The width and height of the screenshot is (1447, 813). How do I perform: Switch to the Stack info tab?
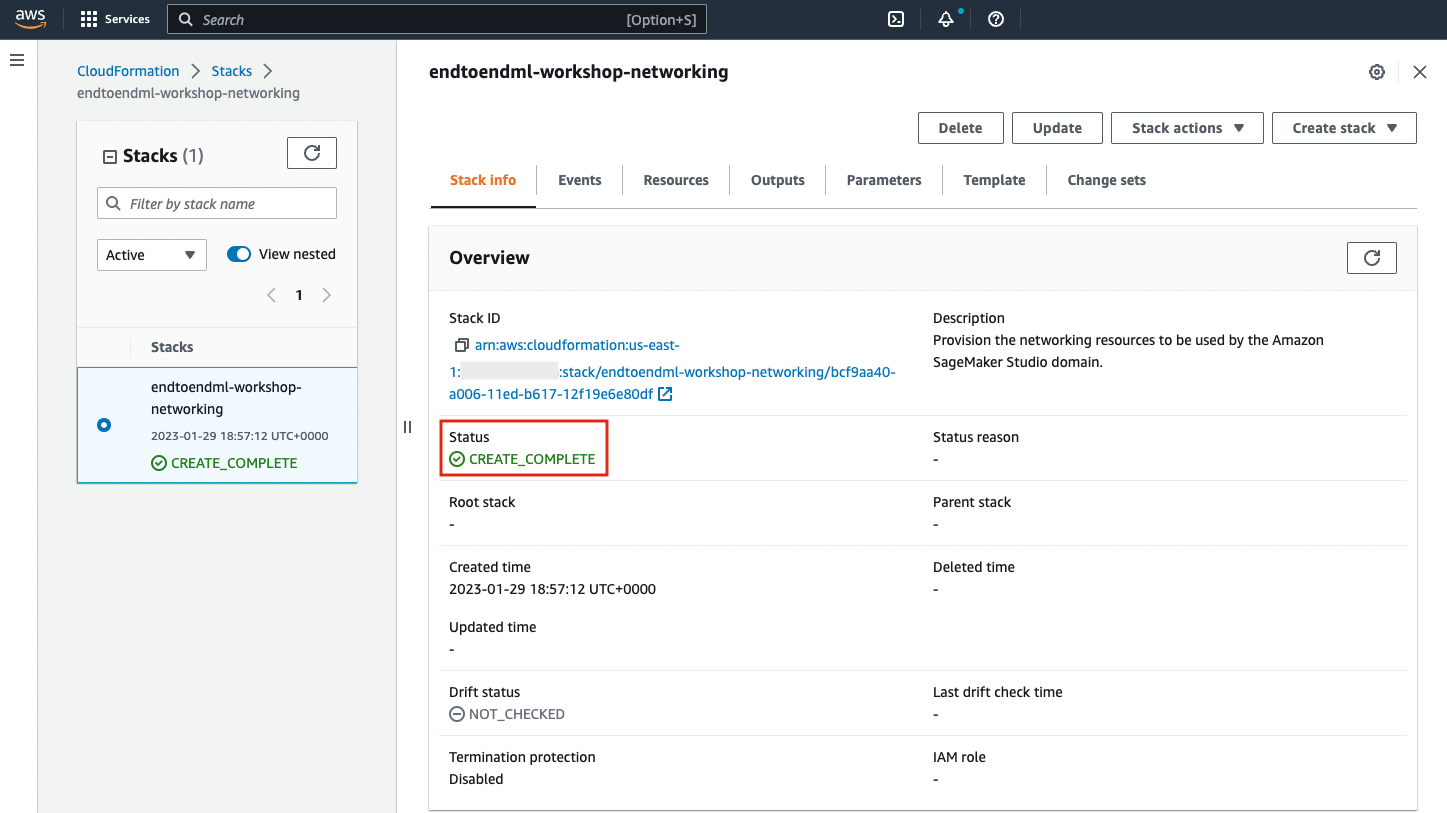point(483,180)
